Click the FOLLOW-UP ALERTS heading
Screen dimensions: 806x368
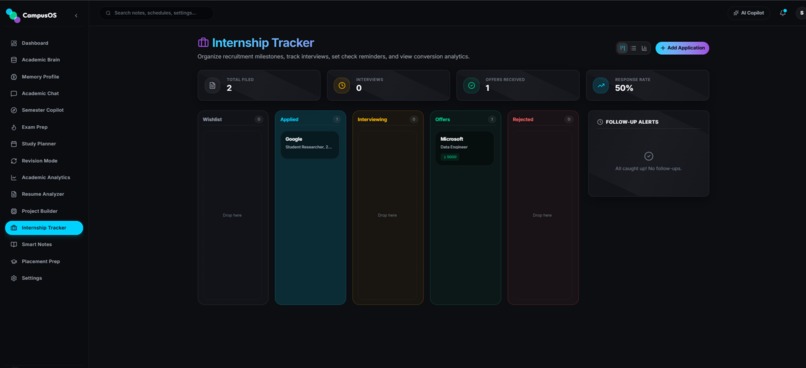pos(632,122)
